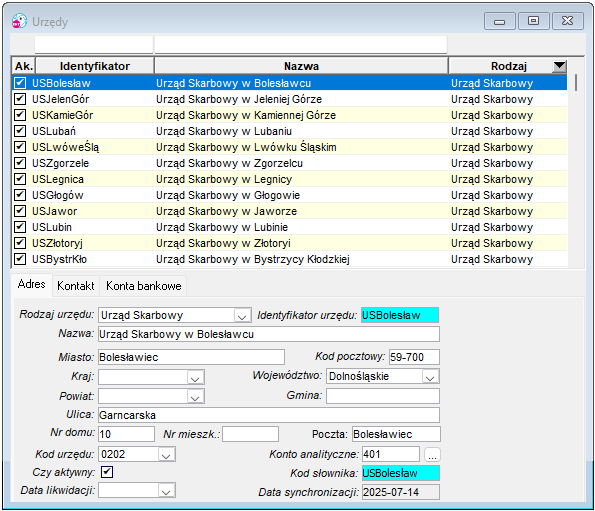595x511 pixels.
Task: Click the Kod słownika field
Action: (401, 473)
